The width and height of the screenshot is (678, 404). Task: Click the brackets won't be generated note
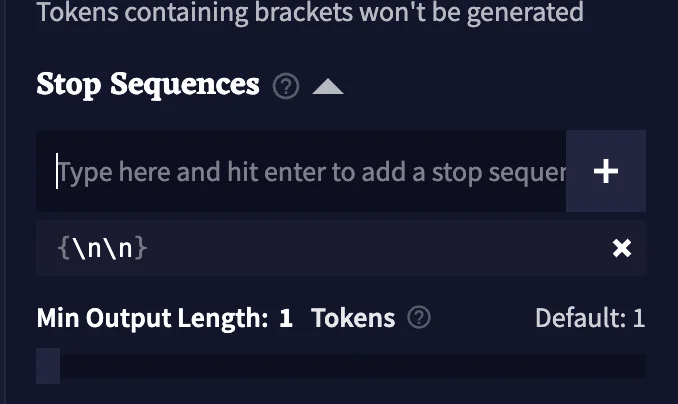pyautogui.click(x=310, y=12)
